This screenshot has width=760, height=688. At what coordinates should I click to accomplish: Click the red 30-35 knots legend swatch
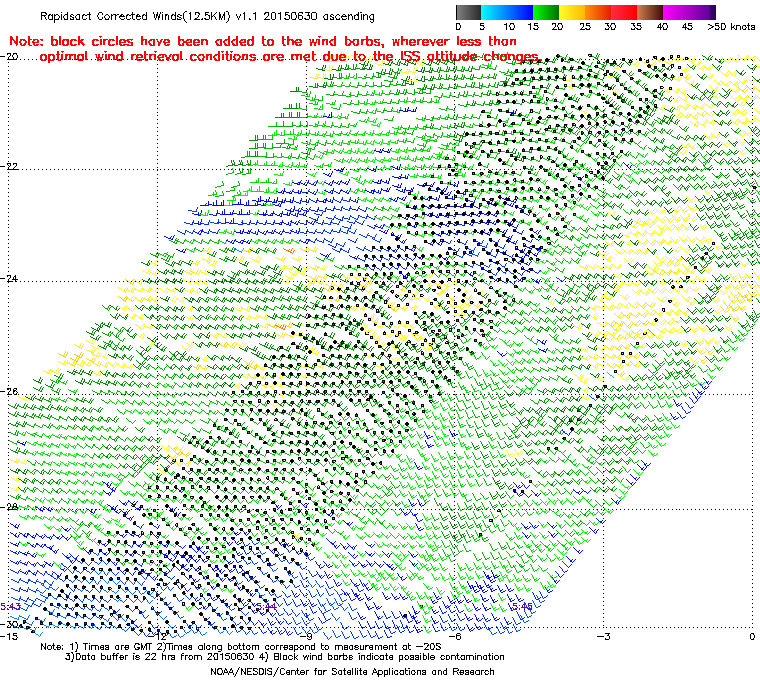point(624,12)
